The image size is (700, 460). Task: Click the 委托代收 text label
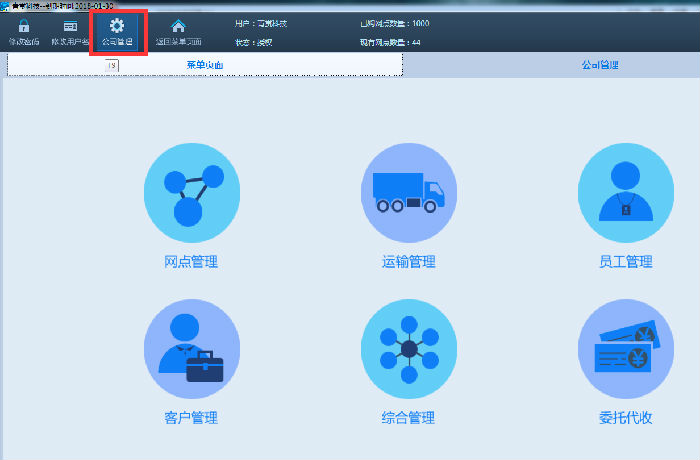(x=625, y=418)
